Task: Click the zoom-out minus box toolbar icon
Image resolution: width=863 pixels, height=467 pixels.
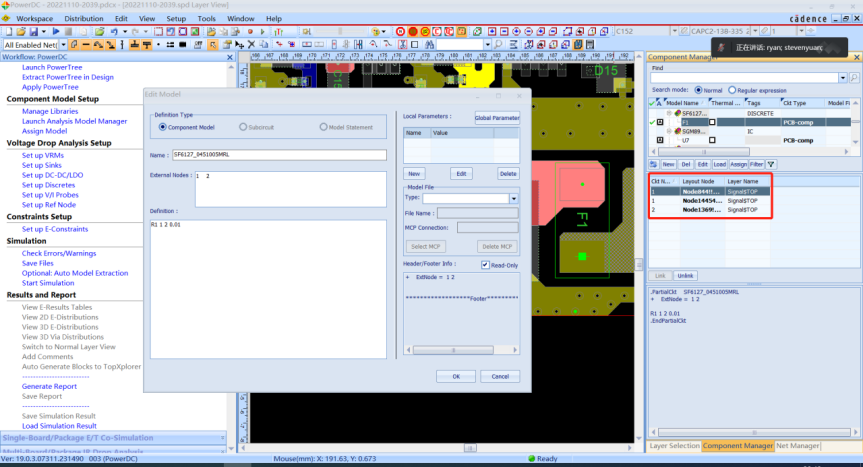Action: tap(504, 31)
